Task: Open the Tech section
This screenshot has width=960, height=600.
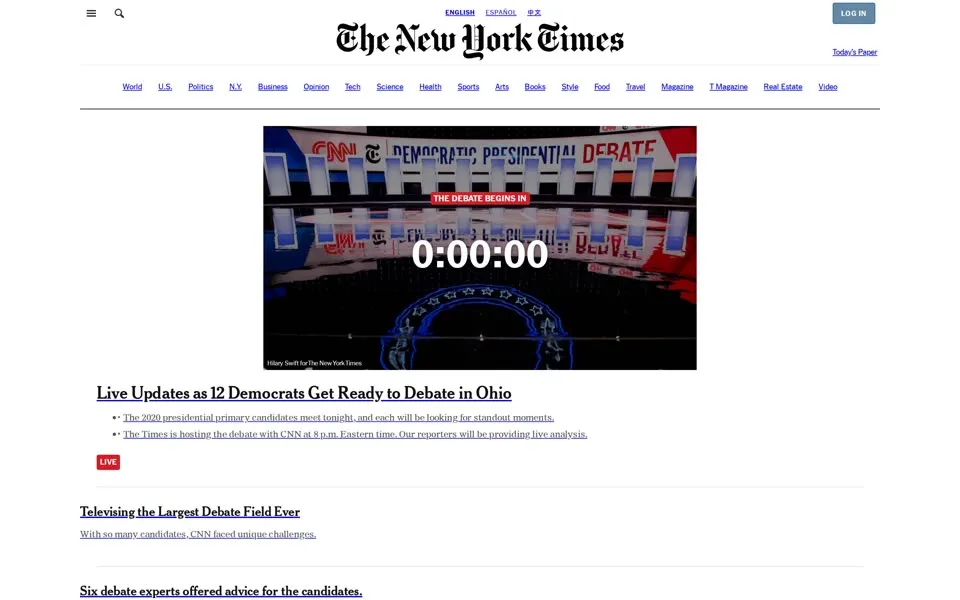Action: [x=353, y=87]
